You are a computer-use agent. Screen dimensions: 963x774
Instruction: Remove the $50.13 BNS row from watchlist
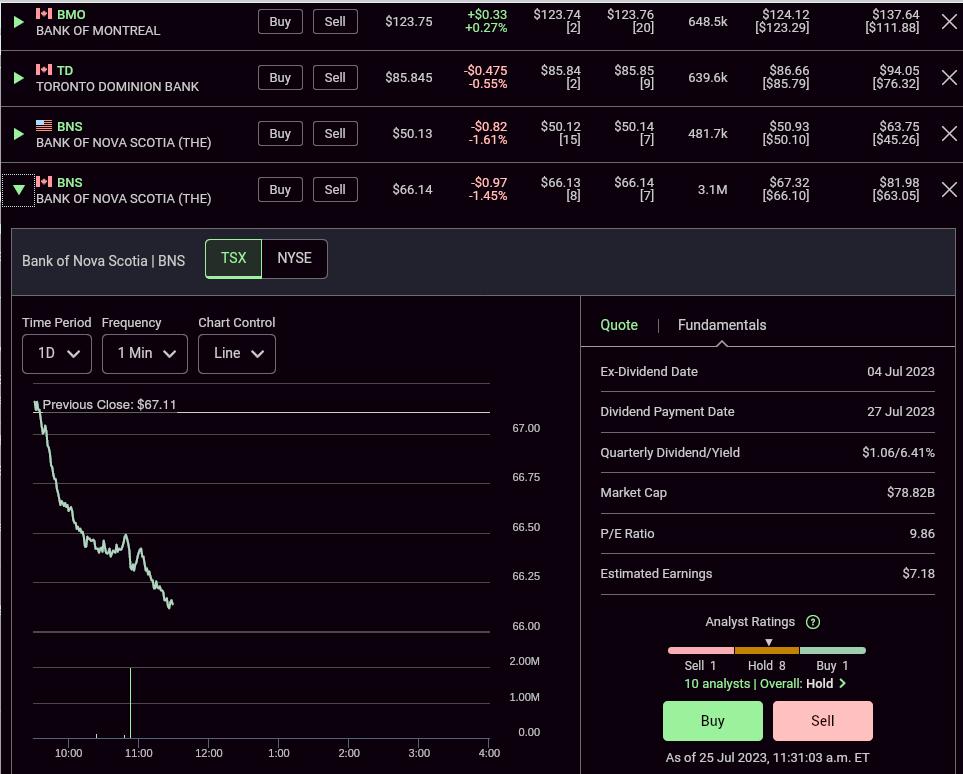coord(949,133)
